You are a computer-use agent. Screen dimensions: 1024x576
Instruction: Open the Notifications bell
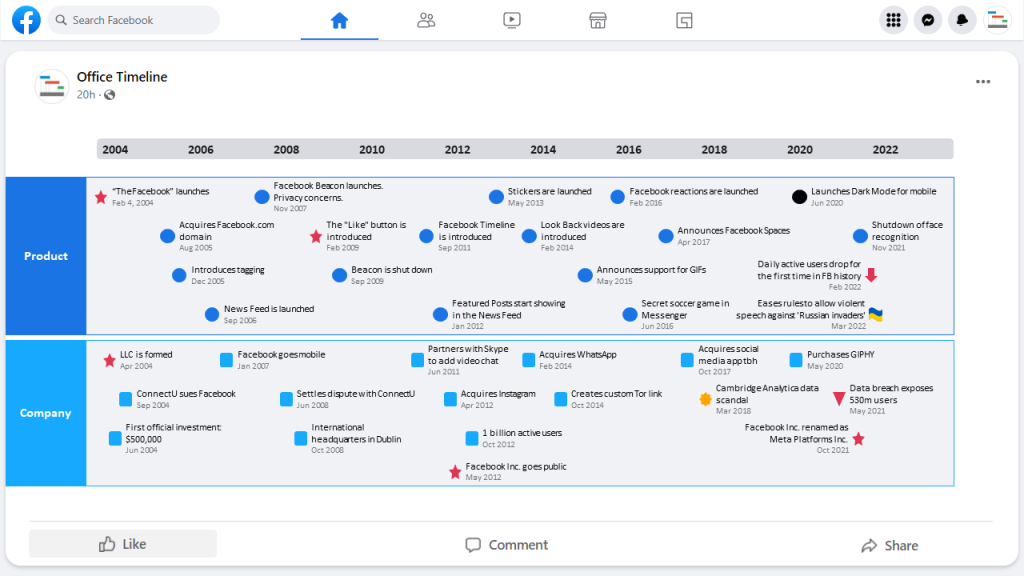(962, 20)
